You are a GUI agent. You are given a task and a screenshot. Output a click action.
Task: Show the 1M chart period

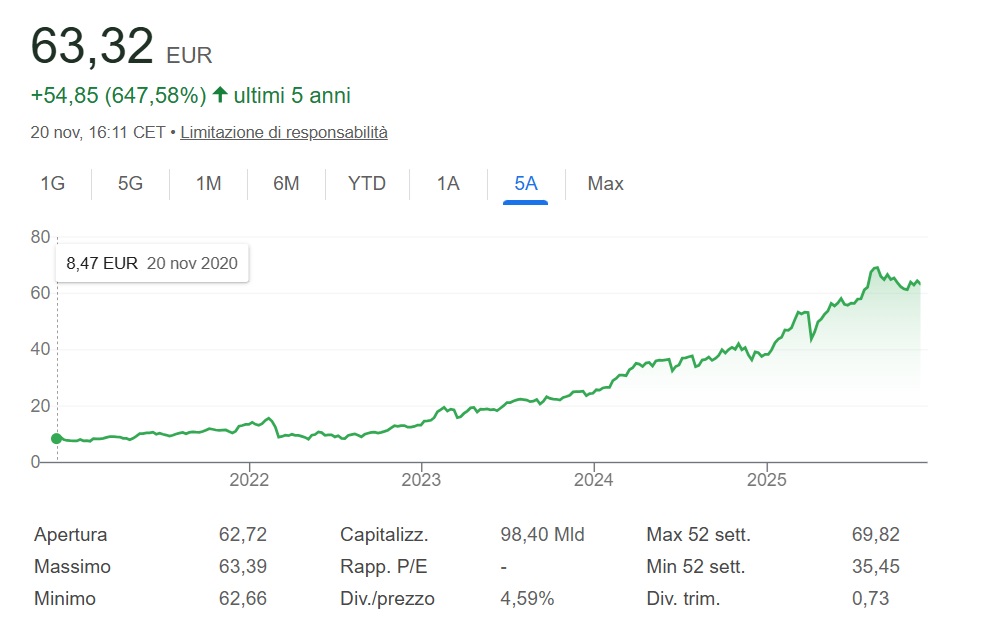coord(208,184)
